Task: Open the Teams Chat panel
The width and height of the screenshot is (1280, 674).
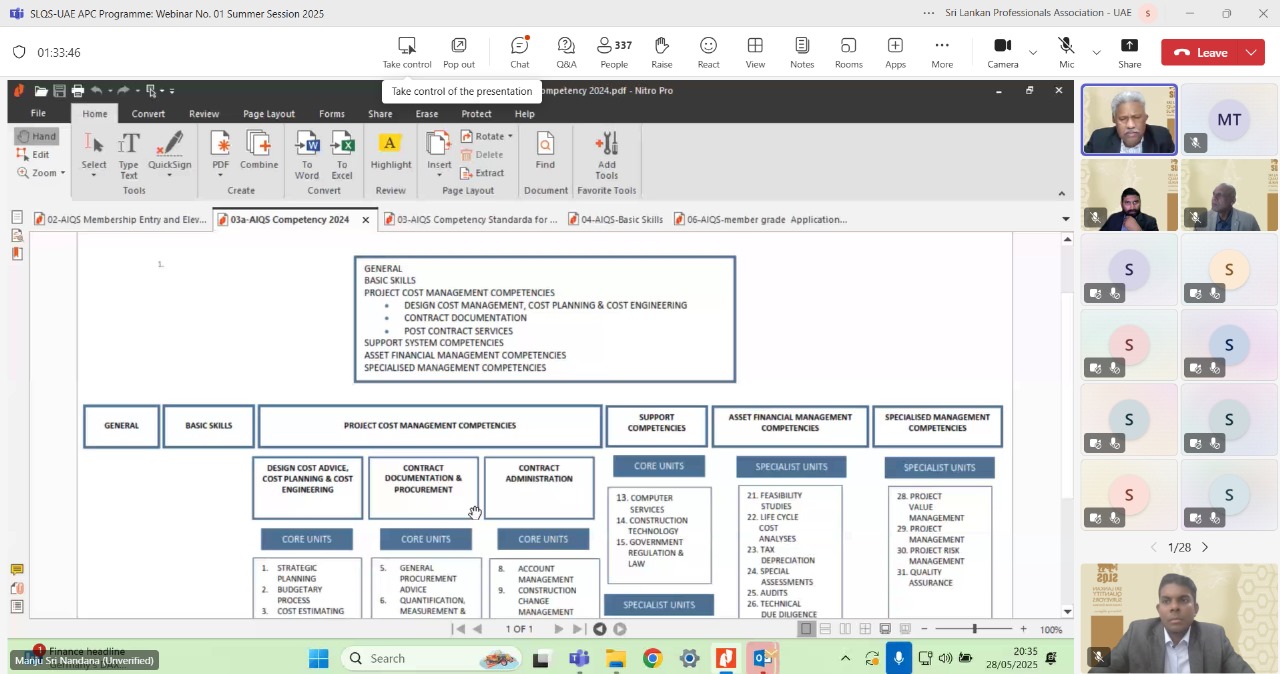Action: point(519,52)
